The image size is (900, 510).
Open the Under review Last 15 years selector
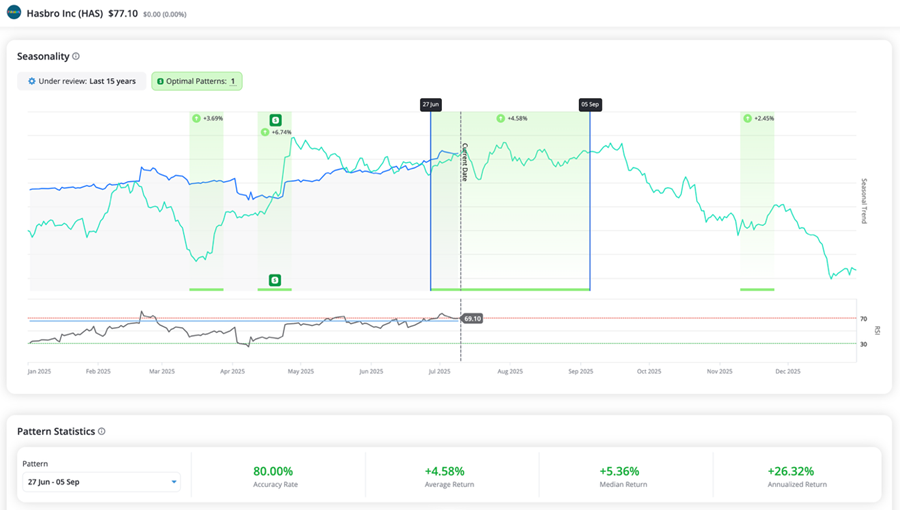(81, 81)
